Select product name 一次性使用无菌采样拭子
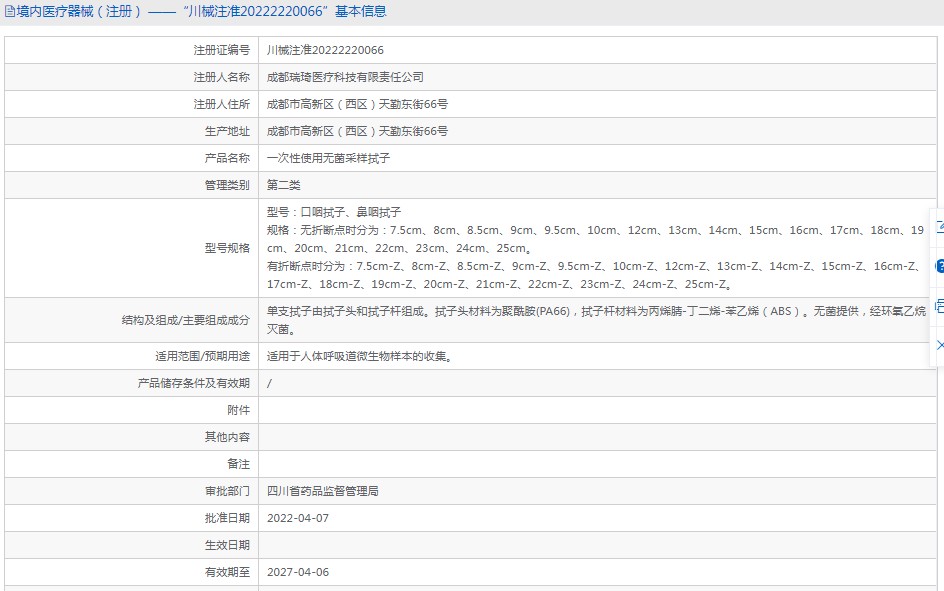The image size is (944, 591). (328, 158)
